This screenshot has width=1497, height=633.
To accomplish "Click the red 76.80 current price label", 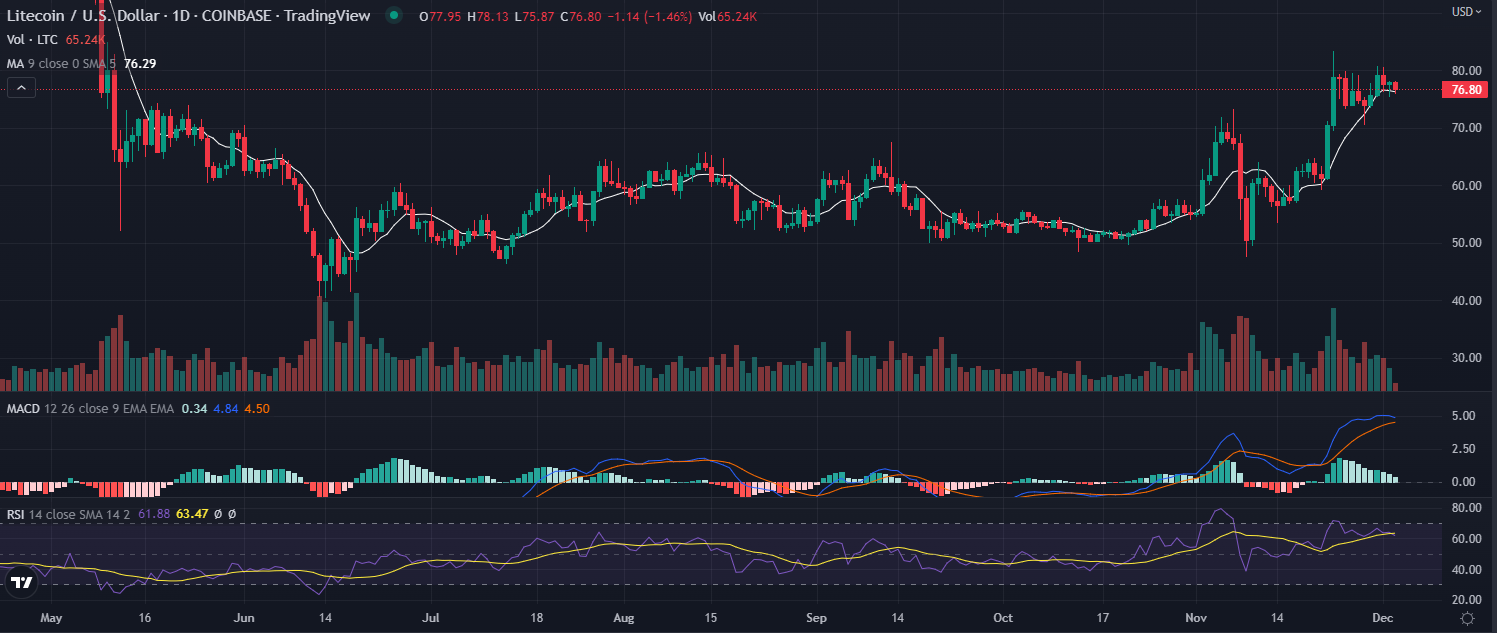I will [1466, 90].
